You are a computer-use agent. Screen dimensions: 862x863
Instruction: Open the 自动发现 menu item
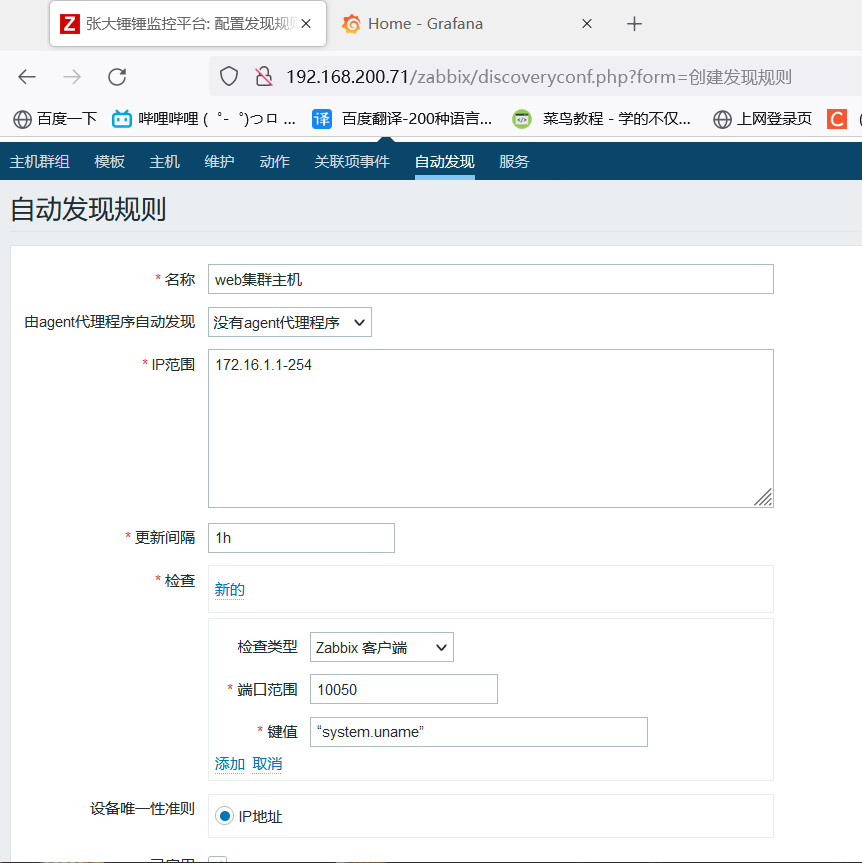coord(445,161)
